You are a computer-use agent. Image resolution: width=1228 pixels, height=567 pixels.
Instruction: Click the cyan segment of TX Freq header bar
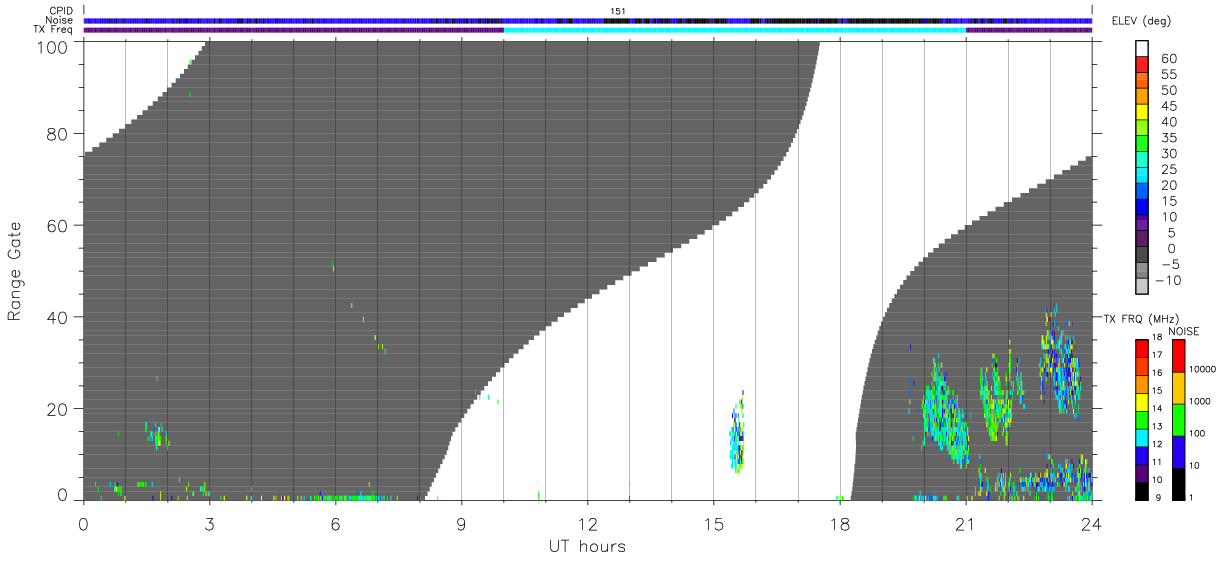click(735, 30)
